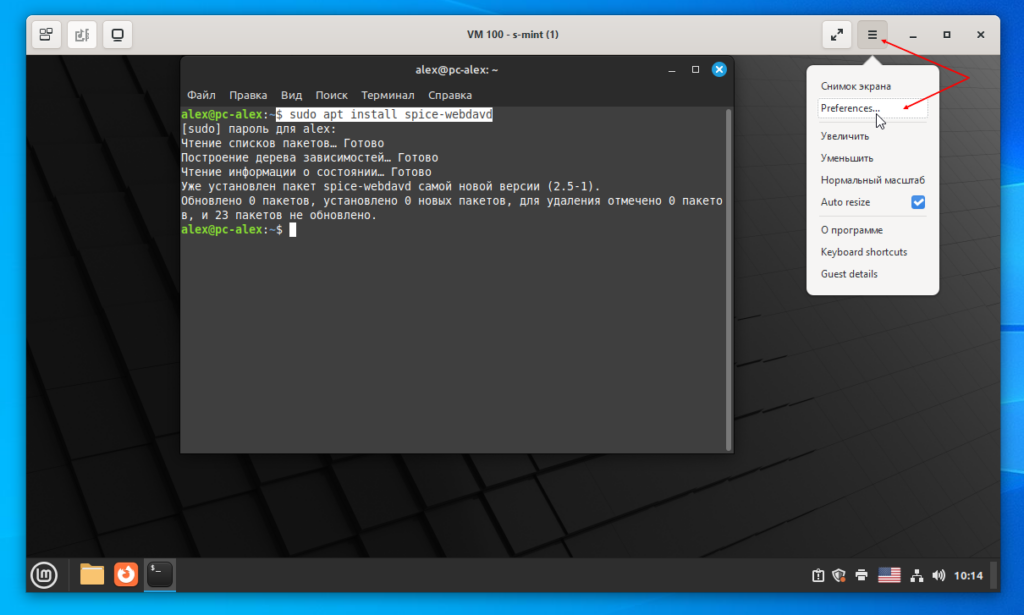Click the terminal icon in Mint taskbar
The width and height of the screenshot is (1024, 615).
(160, 575)
